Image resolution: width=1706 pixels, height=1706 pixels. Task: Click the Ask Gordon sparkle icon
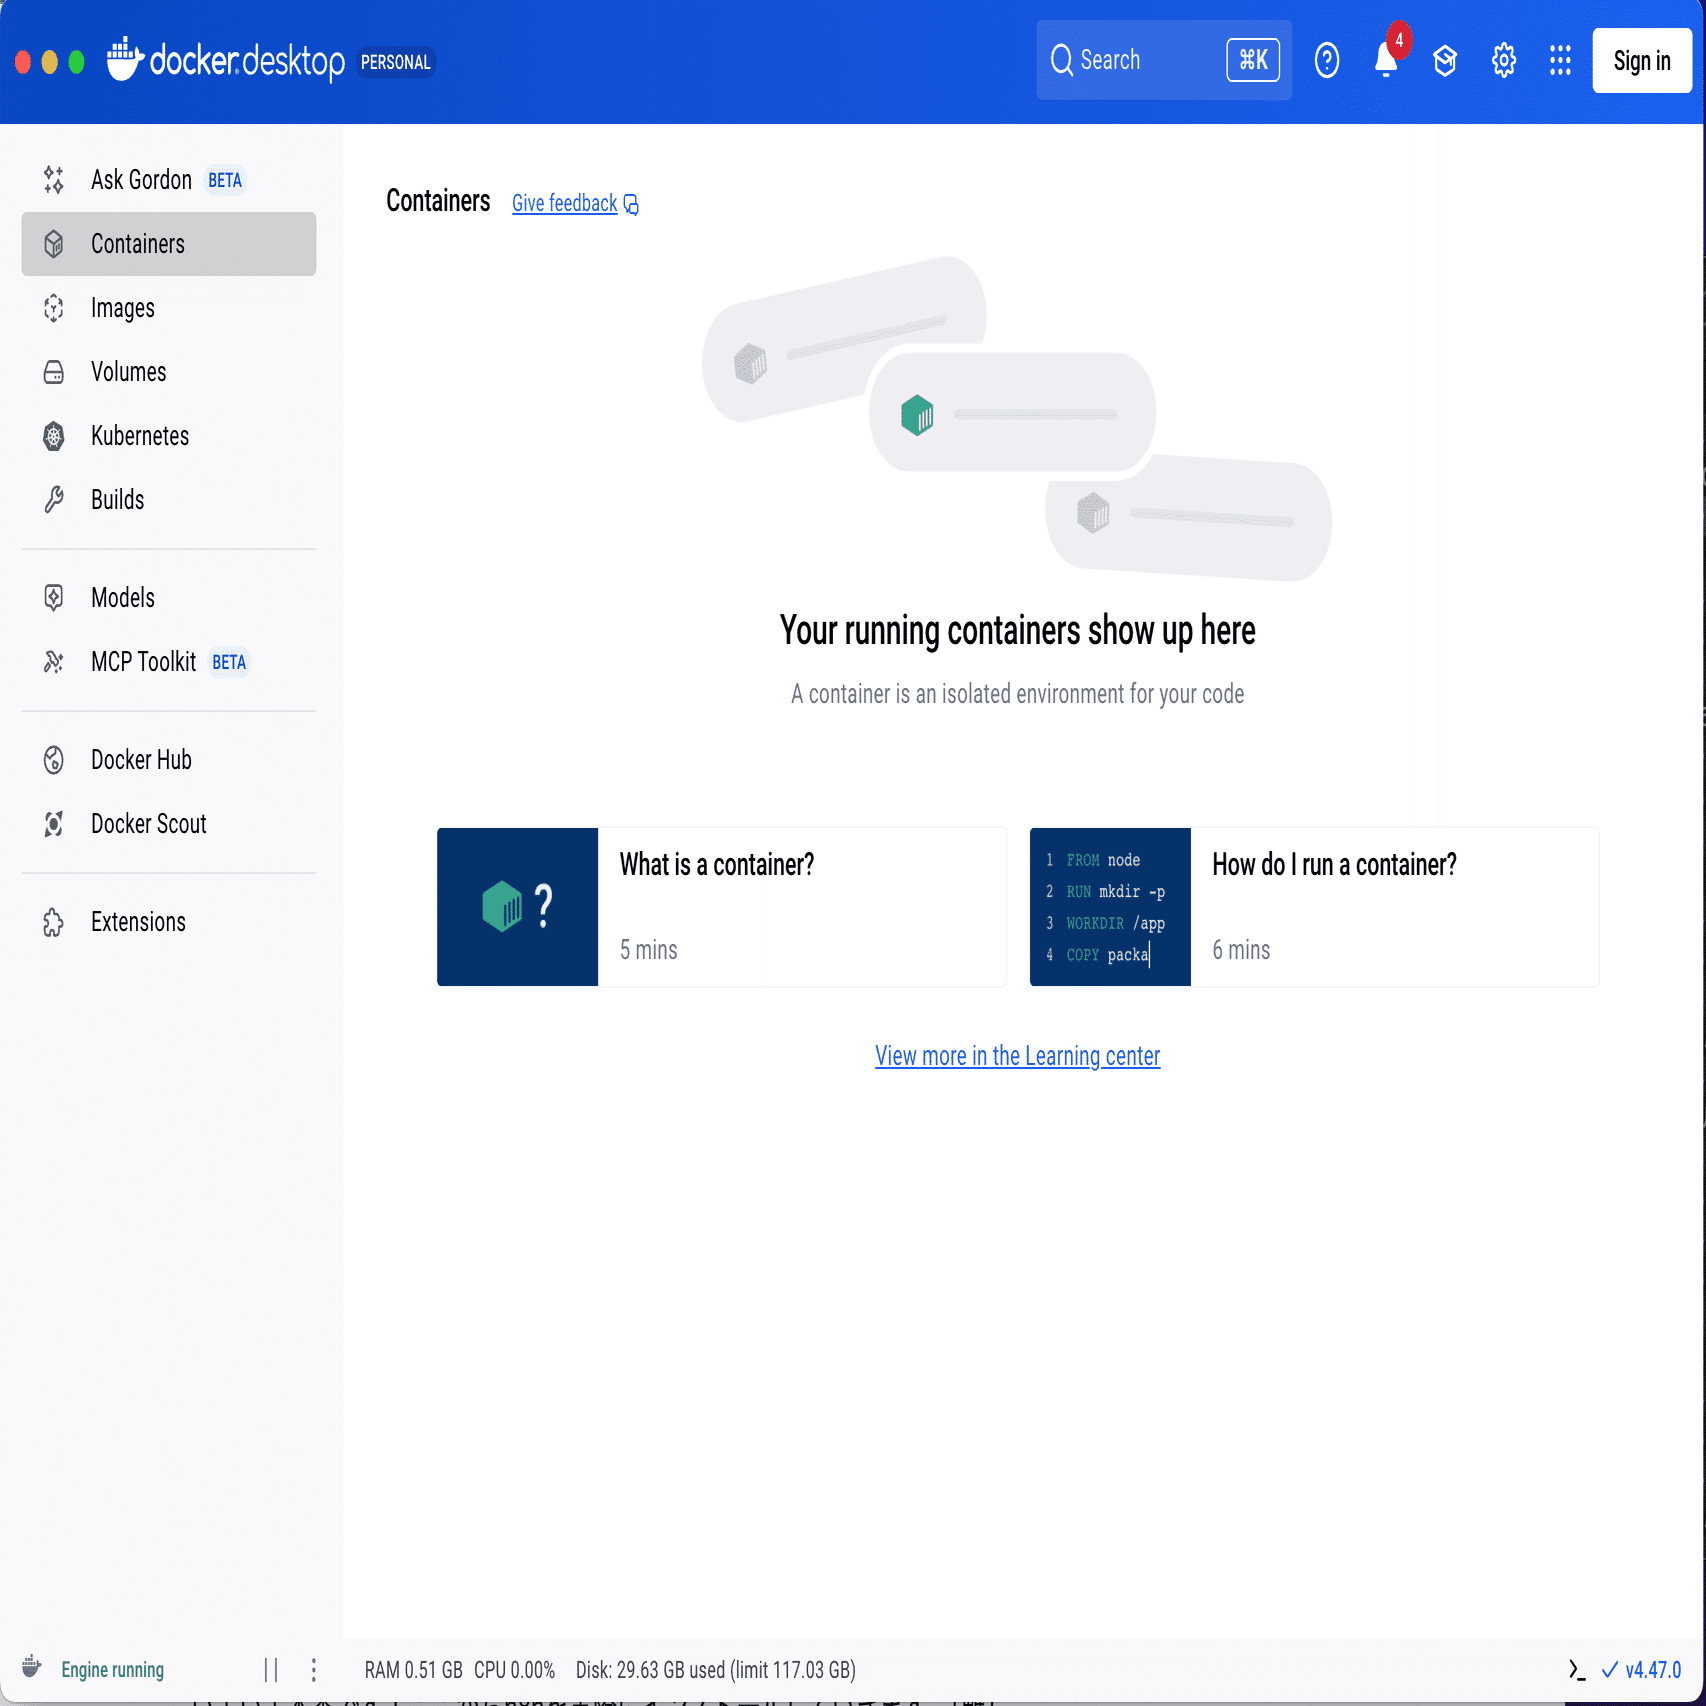pos(54,180)
